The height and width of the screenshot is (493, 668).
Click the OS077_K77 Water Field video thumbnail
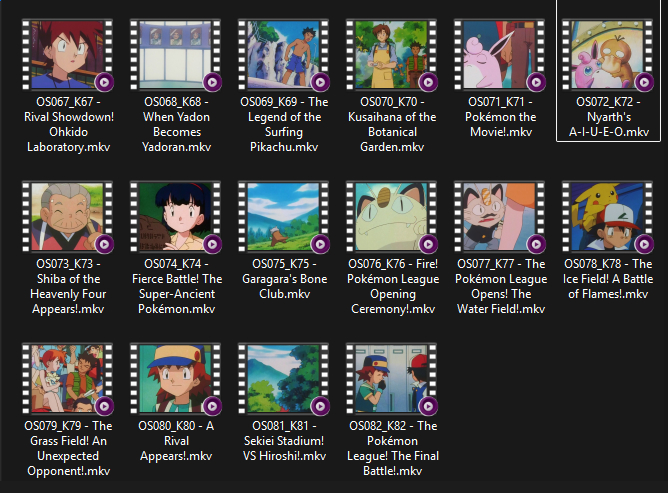point(500,216)
